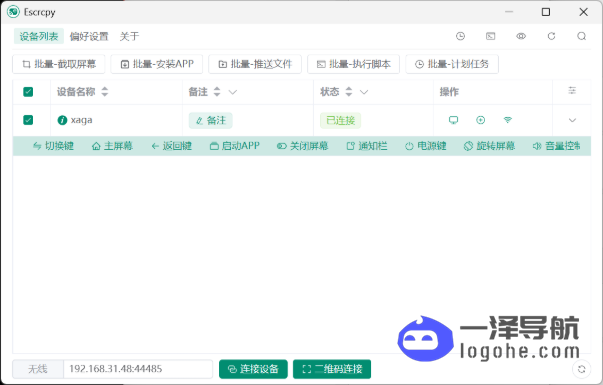Screen dimensions: 603x385
Task: Click the eye icon in top toolbar
Action: [x=521, y=36]
